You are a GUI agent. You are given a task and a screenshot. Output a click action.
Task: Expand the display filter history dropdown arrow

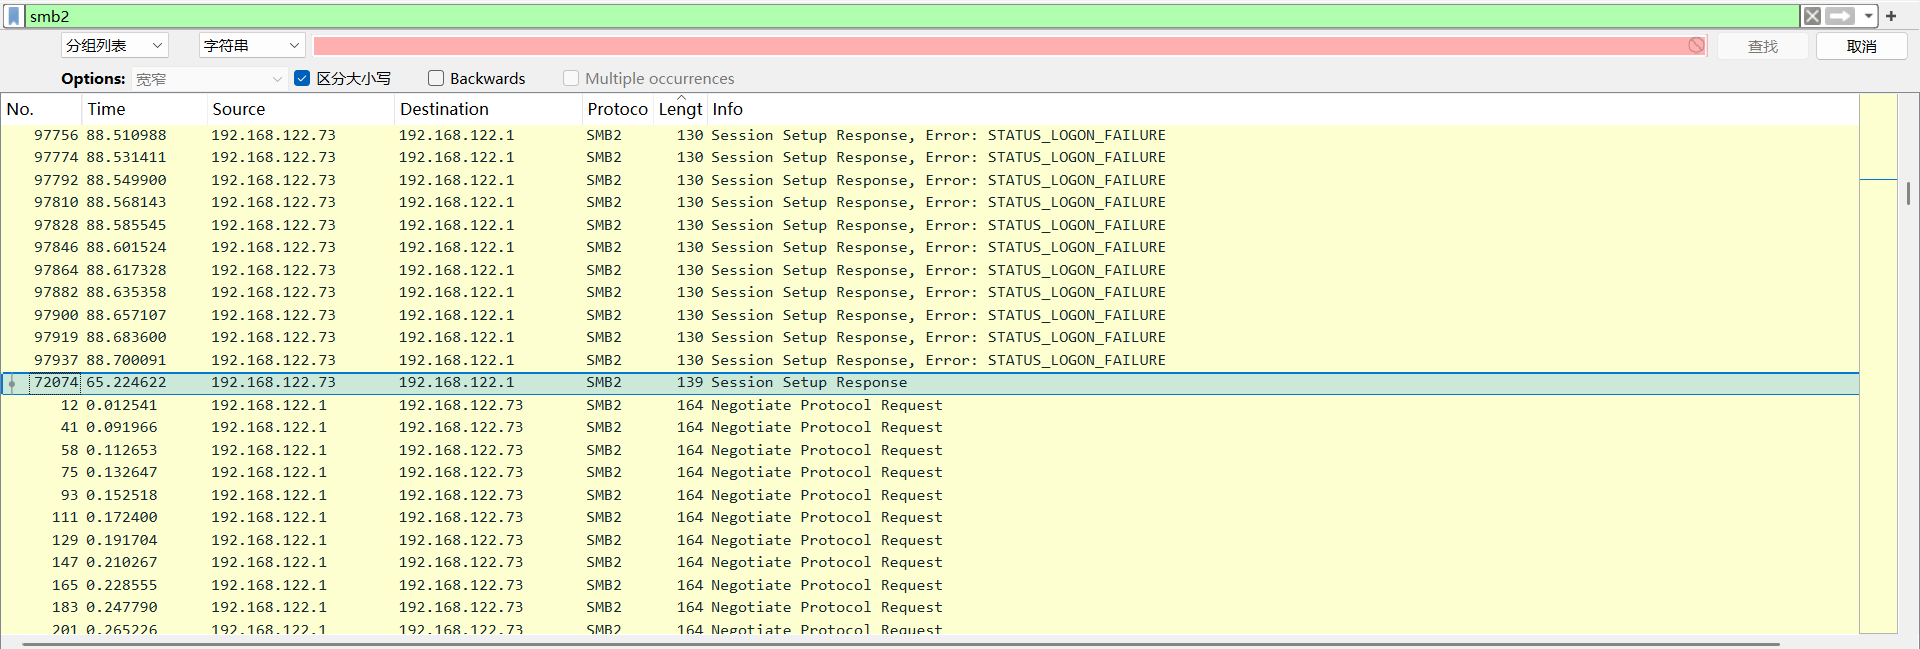point(1868,16)
